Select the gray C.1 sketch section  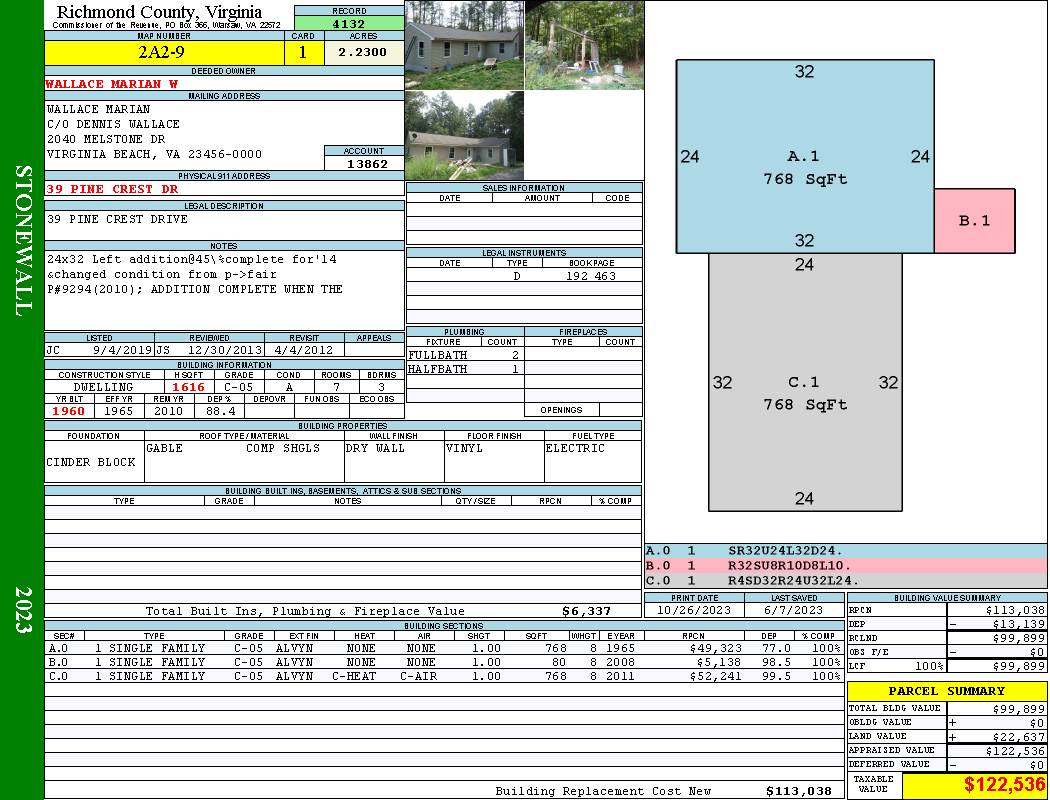tap(804, 390)
